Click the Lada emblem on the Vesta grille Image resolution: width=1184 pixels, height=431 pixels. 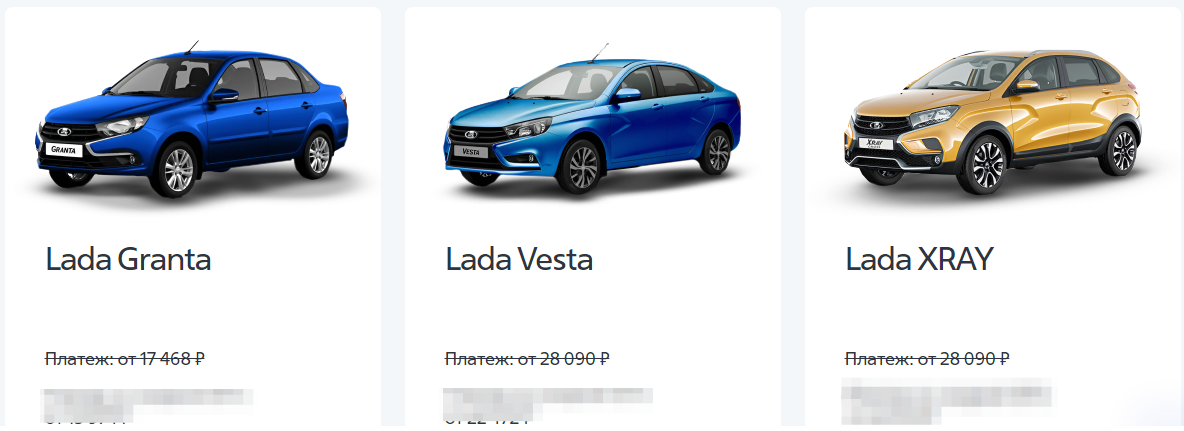pyautogui.click(x=471, y=134)
